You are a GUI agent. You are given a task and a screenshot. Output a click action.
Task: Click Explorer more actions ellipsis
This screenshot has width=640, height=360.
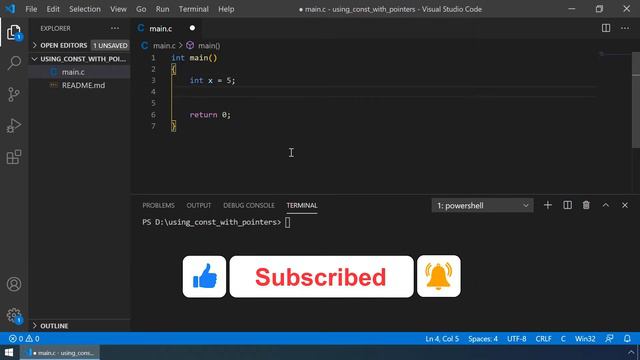[115, 28]
